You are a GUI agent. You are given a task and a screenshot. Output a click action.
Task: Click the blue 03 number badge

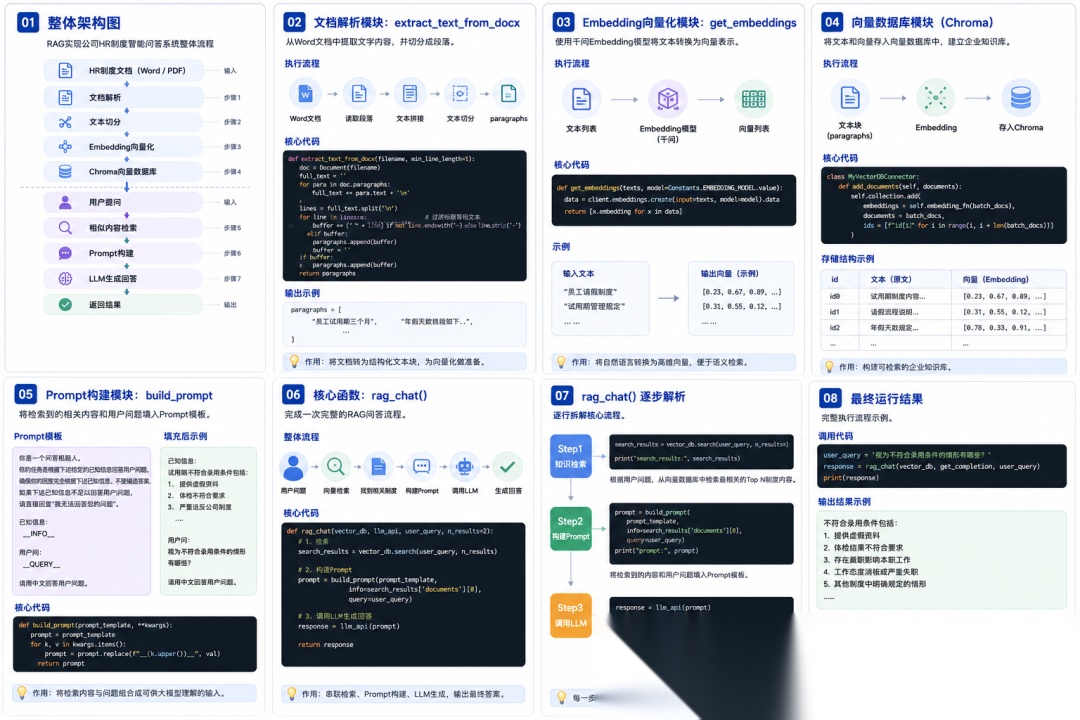coord(563,22)
